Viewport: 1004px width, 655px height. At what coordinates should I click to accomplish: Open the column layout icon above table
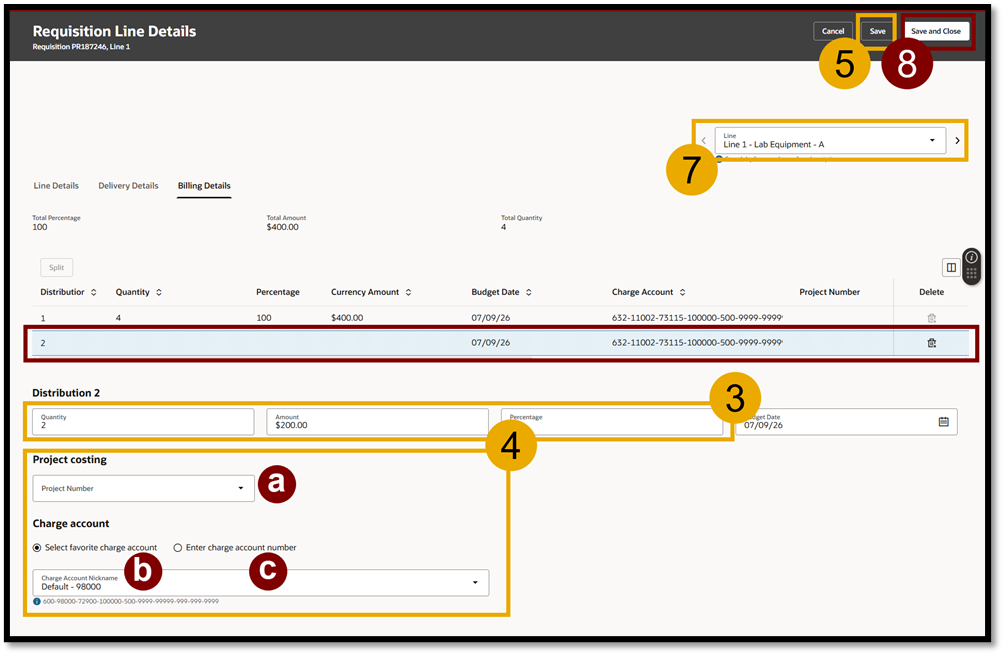pyautogui.click(x=951, y=268)
